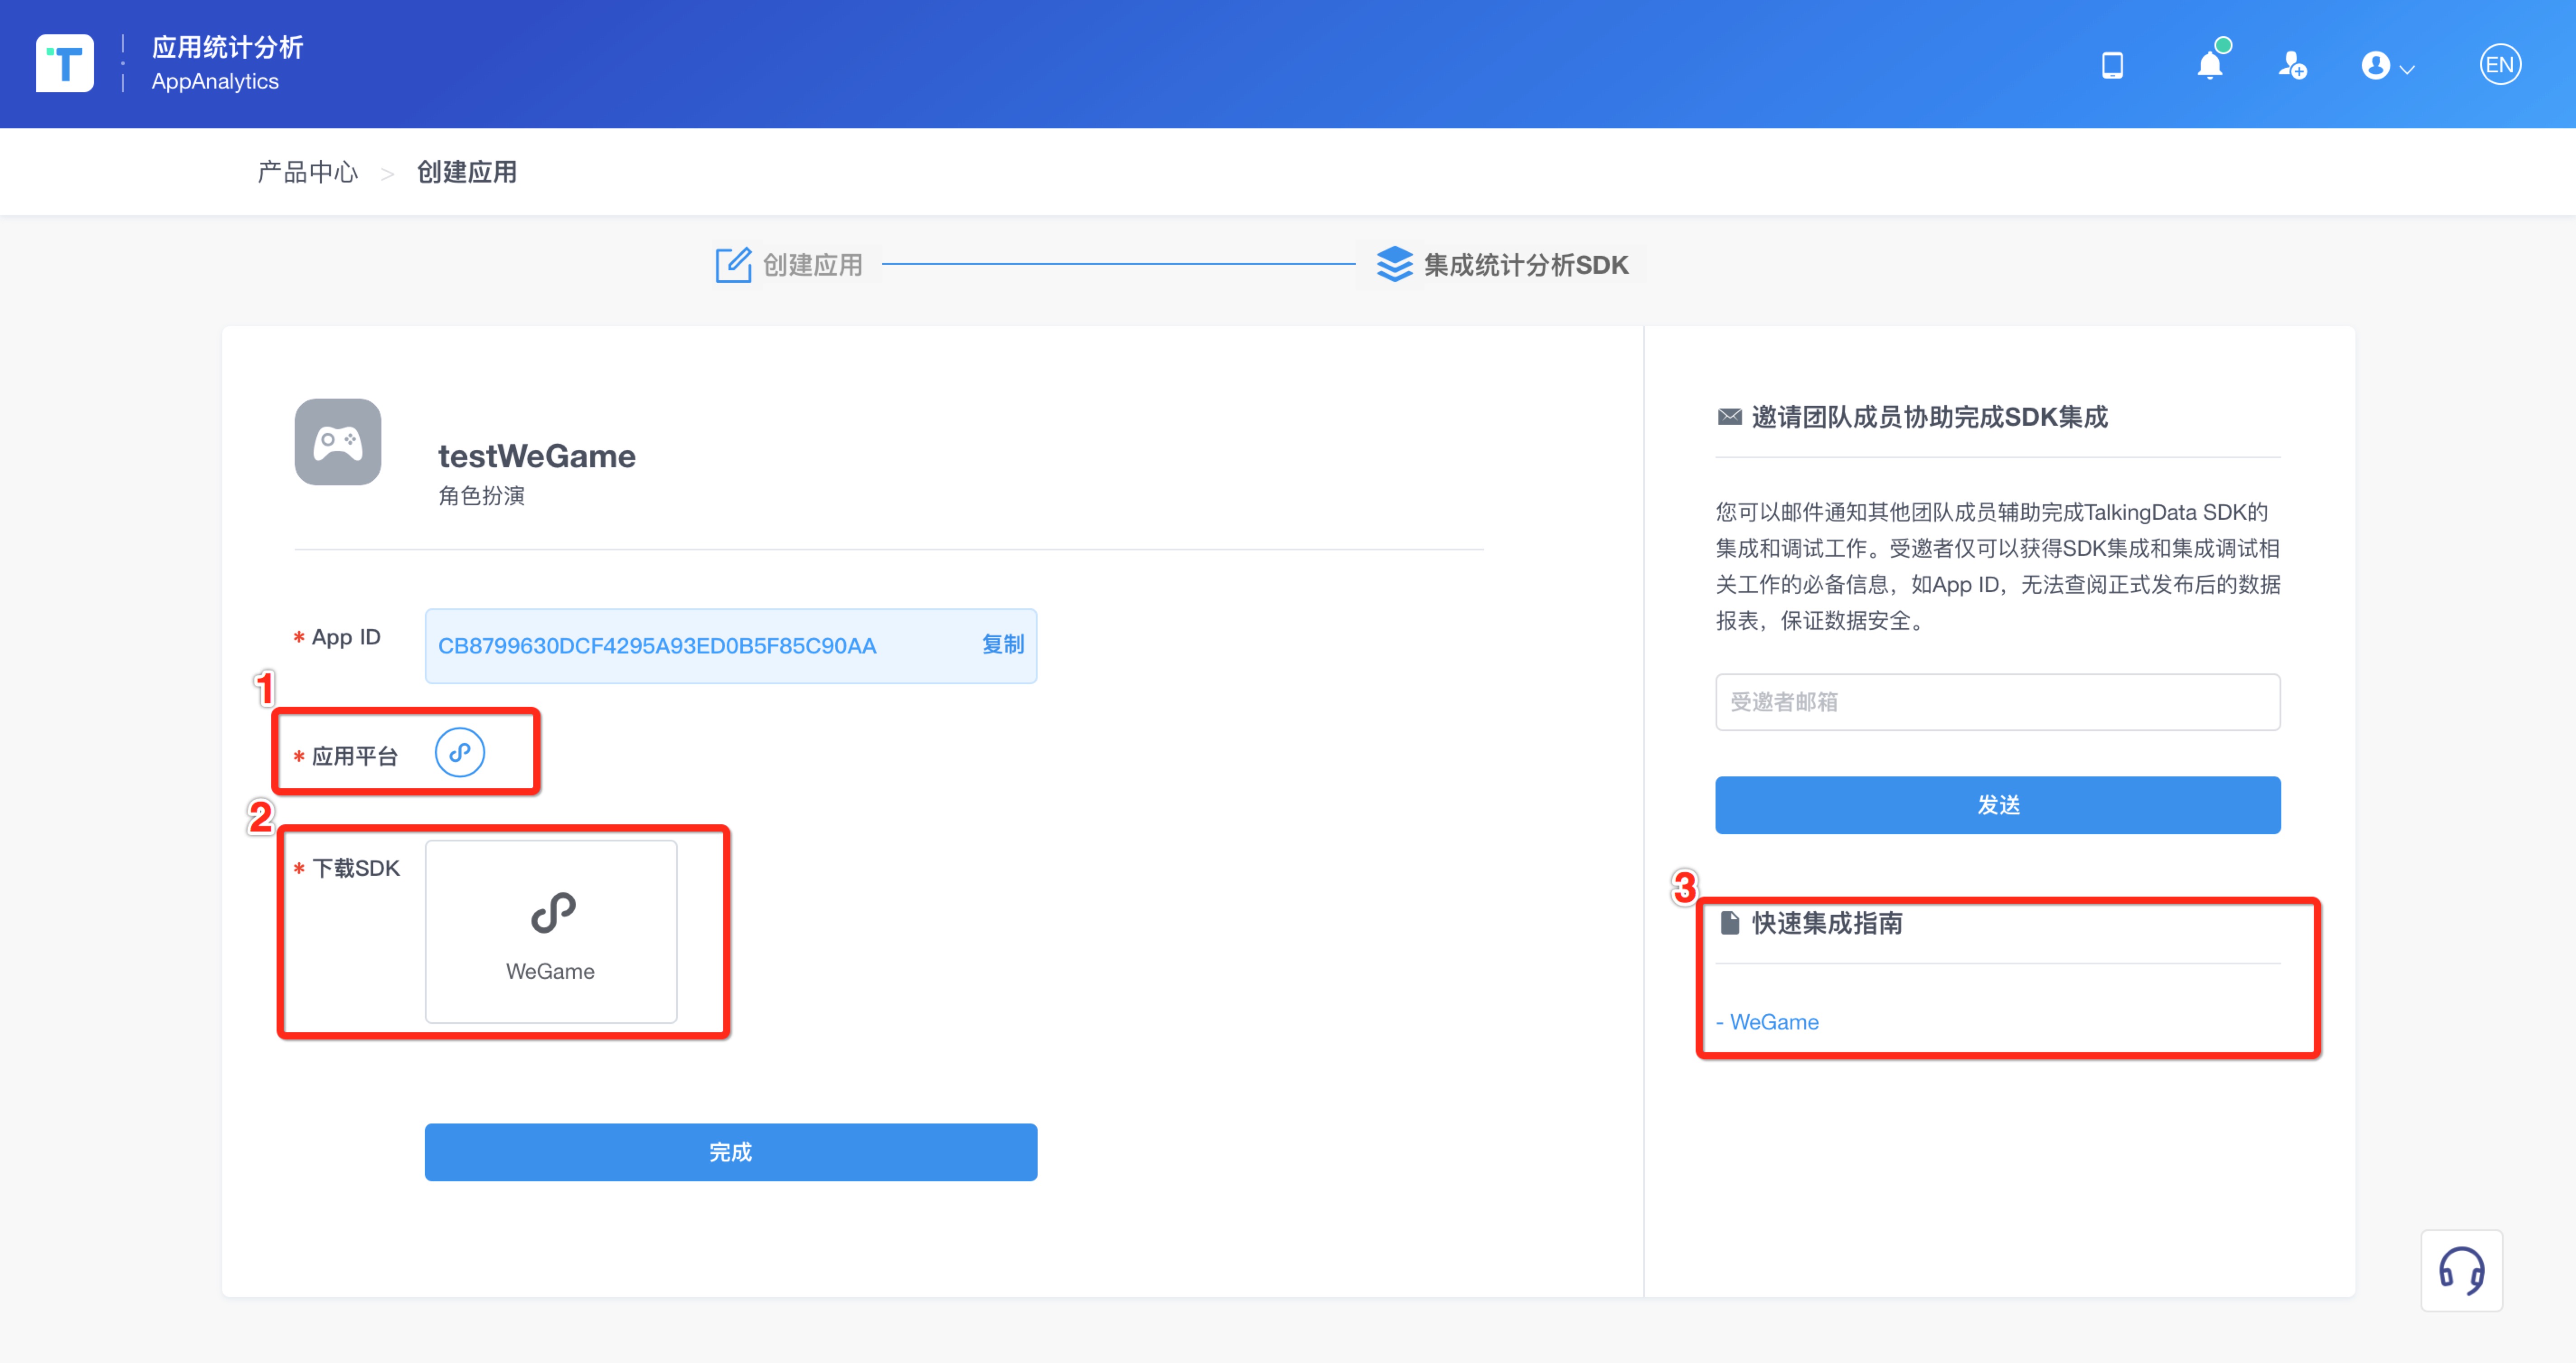The image size is (2576, 1363).
Task: Open the customer support headset button
Action: (2461, 1271)
